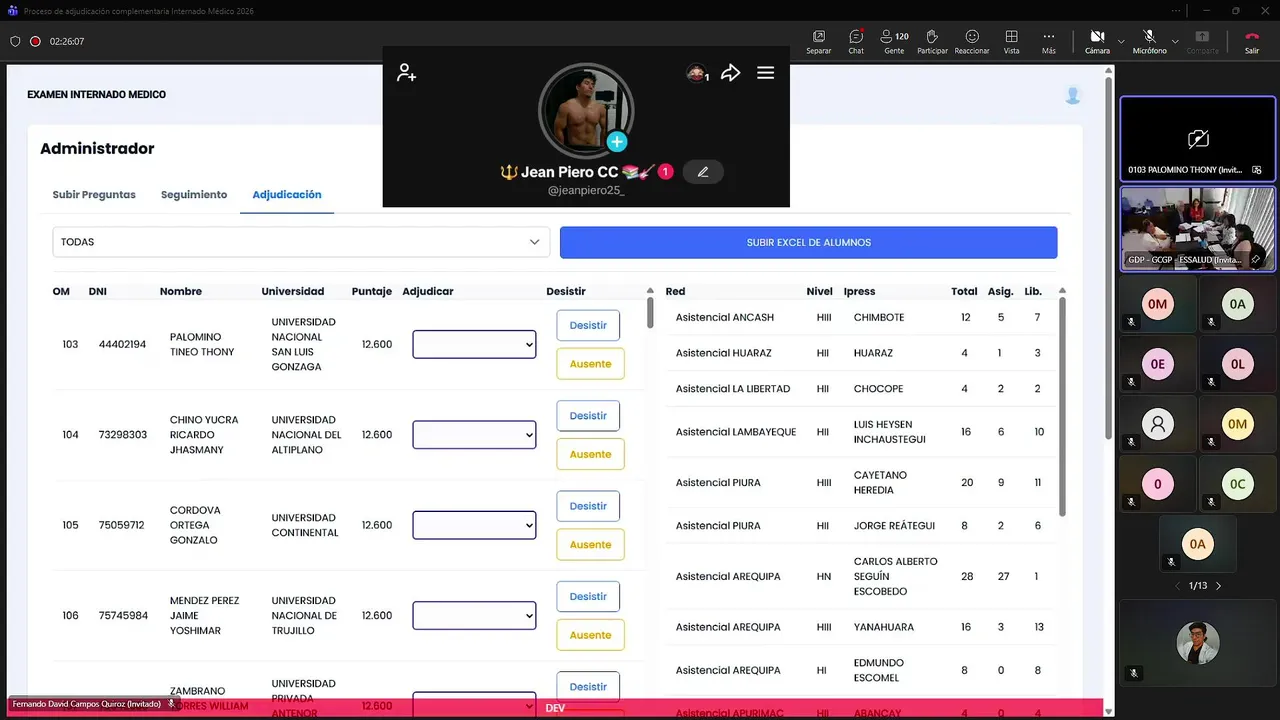Click SUBIR EXCEL DE ALUMNOS button
This screenshot has width=1280, height=720.
pos(808,242)
